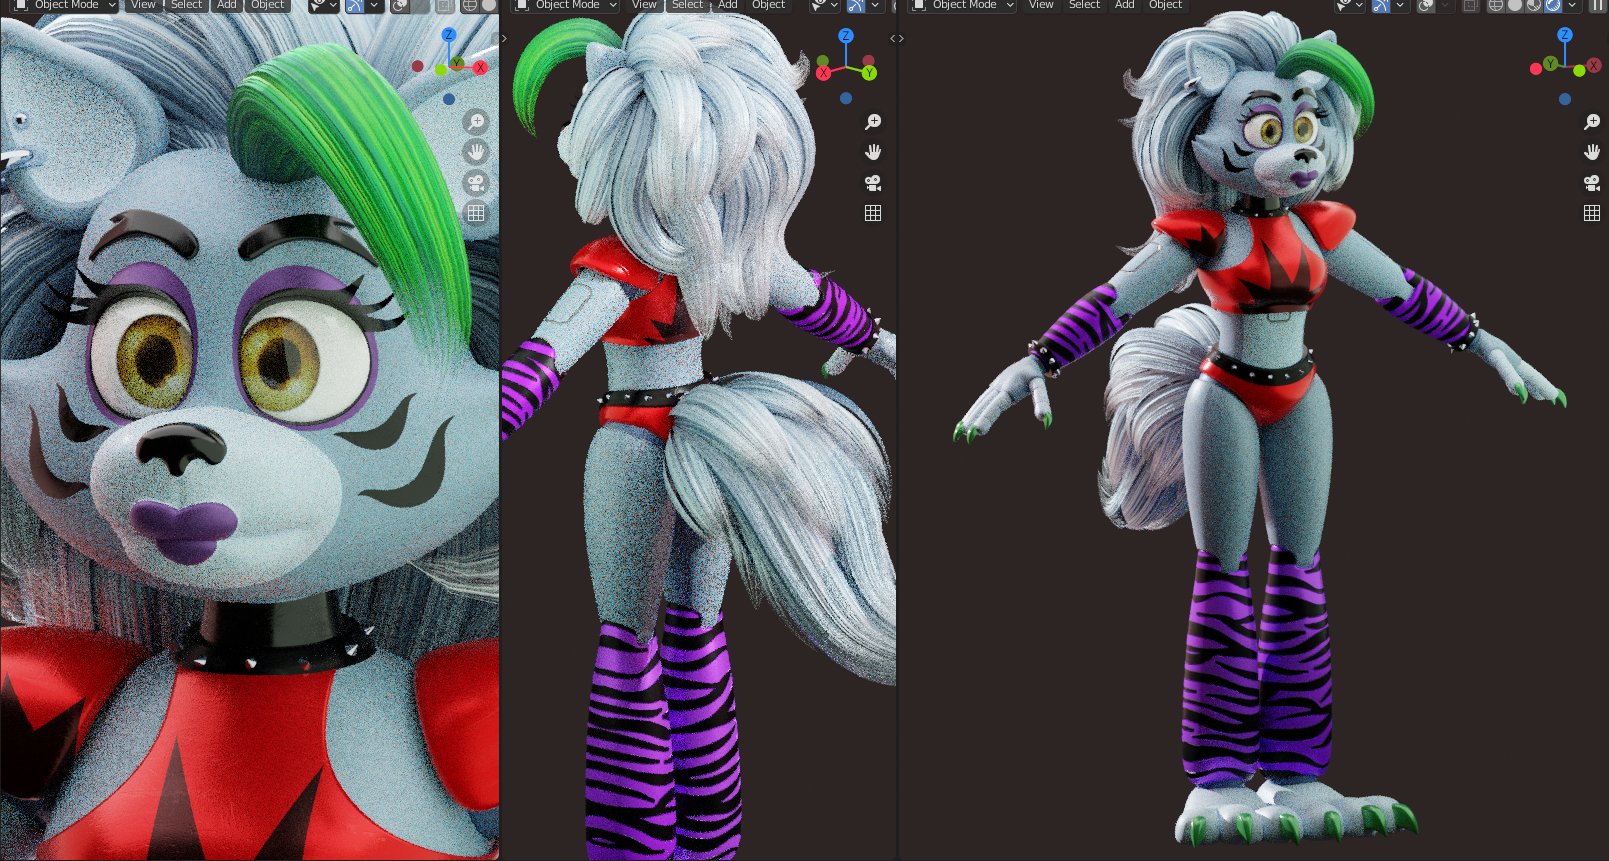
Task: Open shading options dropdown arrow in full-body viewport
Action: pyautogui.click(x=1572, y=5)
